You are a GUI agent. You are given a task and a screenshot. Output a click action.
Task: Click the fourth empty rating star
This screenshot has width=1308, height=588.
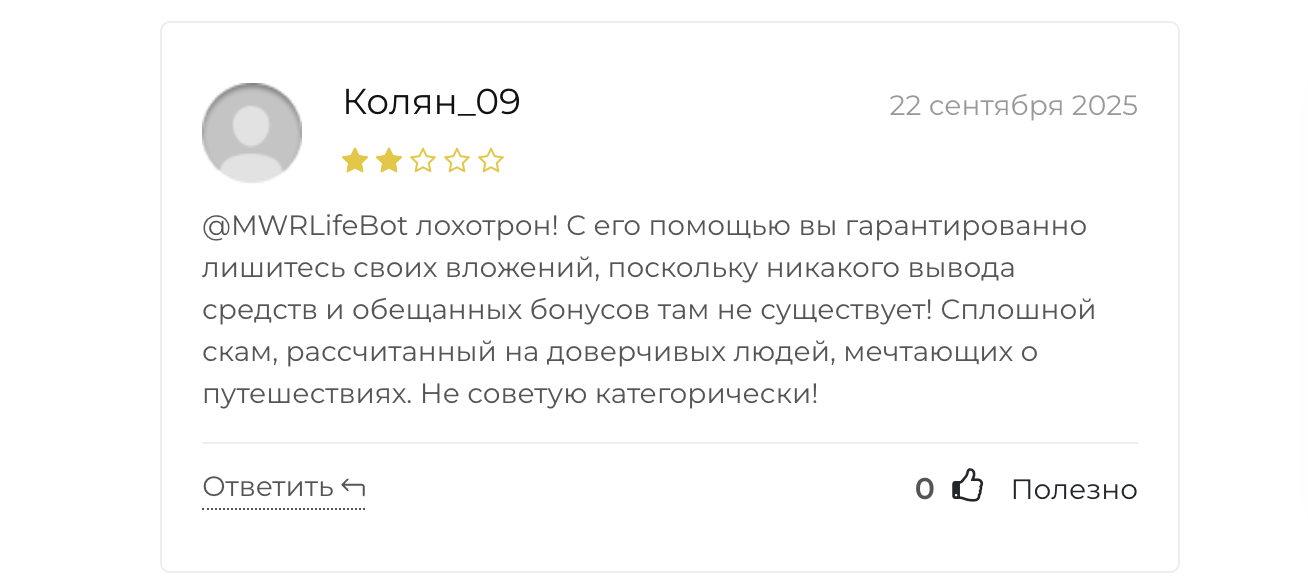pyautogui.click(x=457, y=161)
